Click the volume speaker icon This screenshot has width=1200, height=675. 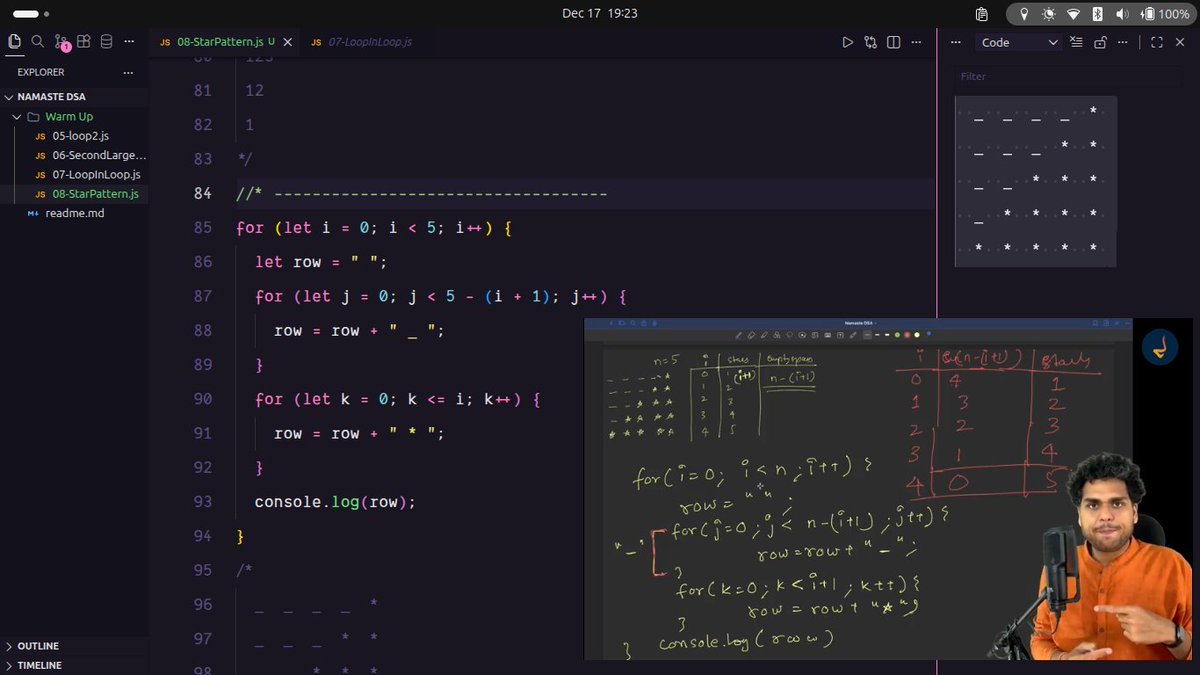(x=1121, y=14)
